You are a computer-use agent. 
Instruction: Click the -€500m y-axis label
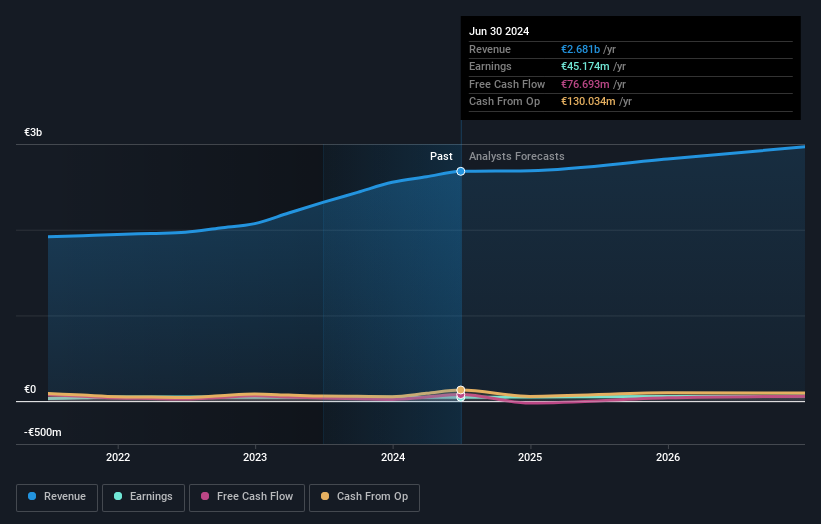42,432
